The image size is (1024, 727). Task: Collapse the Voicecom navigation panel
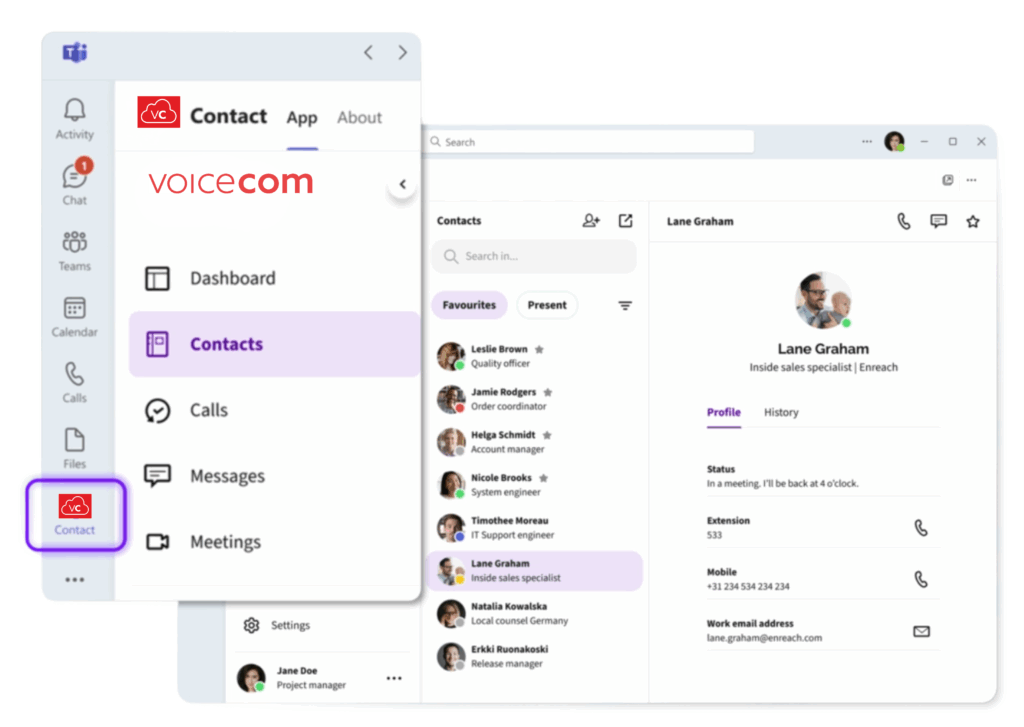[403, 184]
